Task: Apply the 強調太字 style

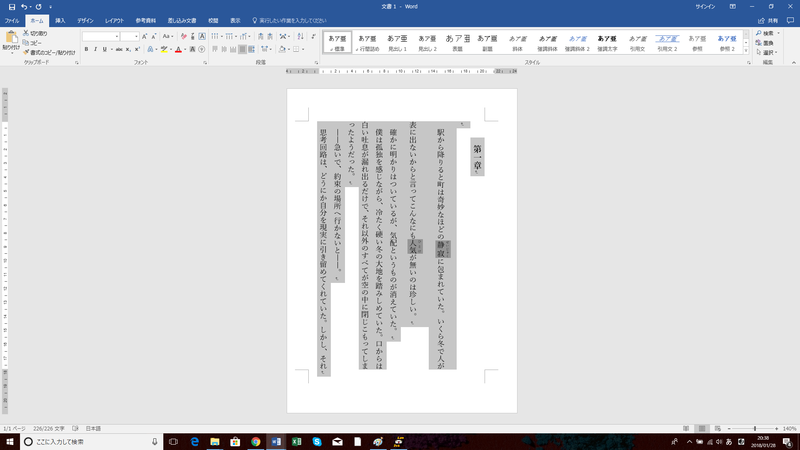Action: pos(607,42)
